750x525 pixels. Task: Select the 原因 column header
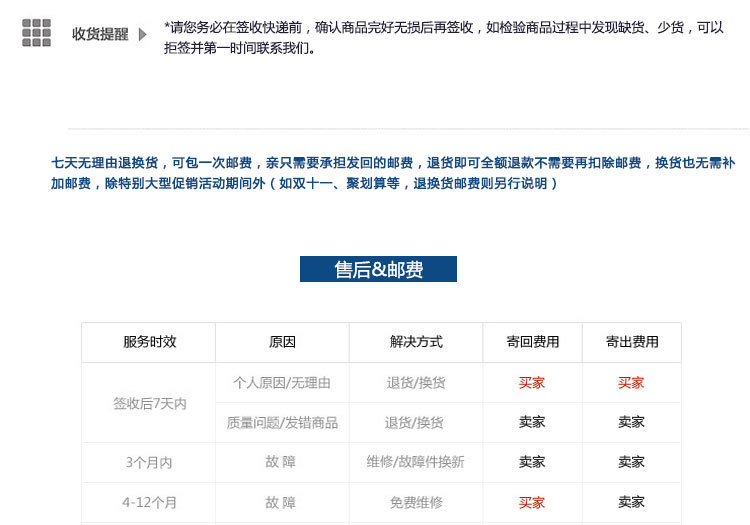(282, 342)
